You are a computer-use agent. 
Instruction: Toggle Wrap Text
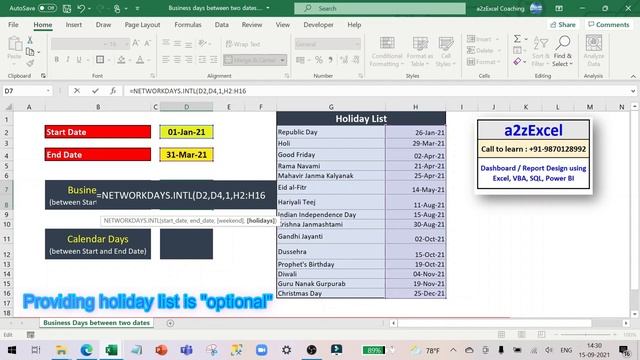(x=243, y=44)
